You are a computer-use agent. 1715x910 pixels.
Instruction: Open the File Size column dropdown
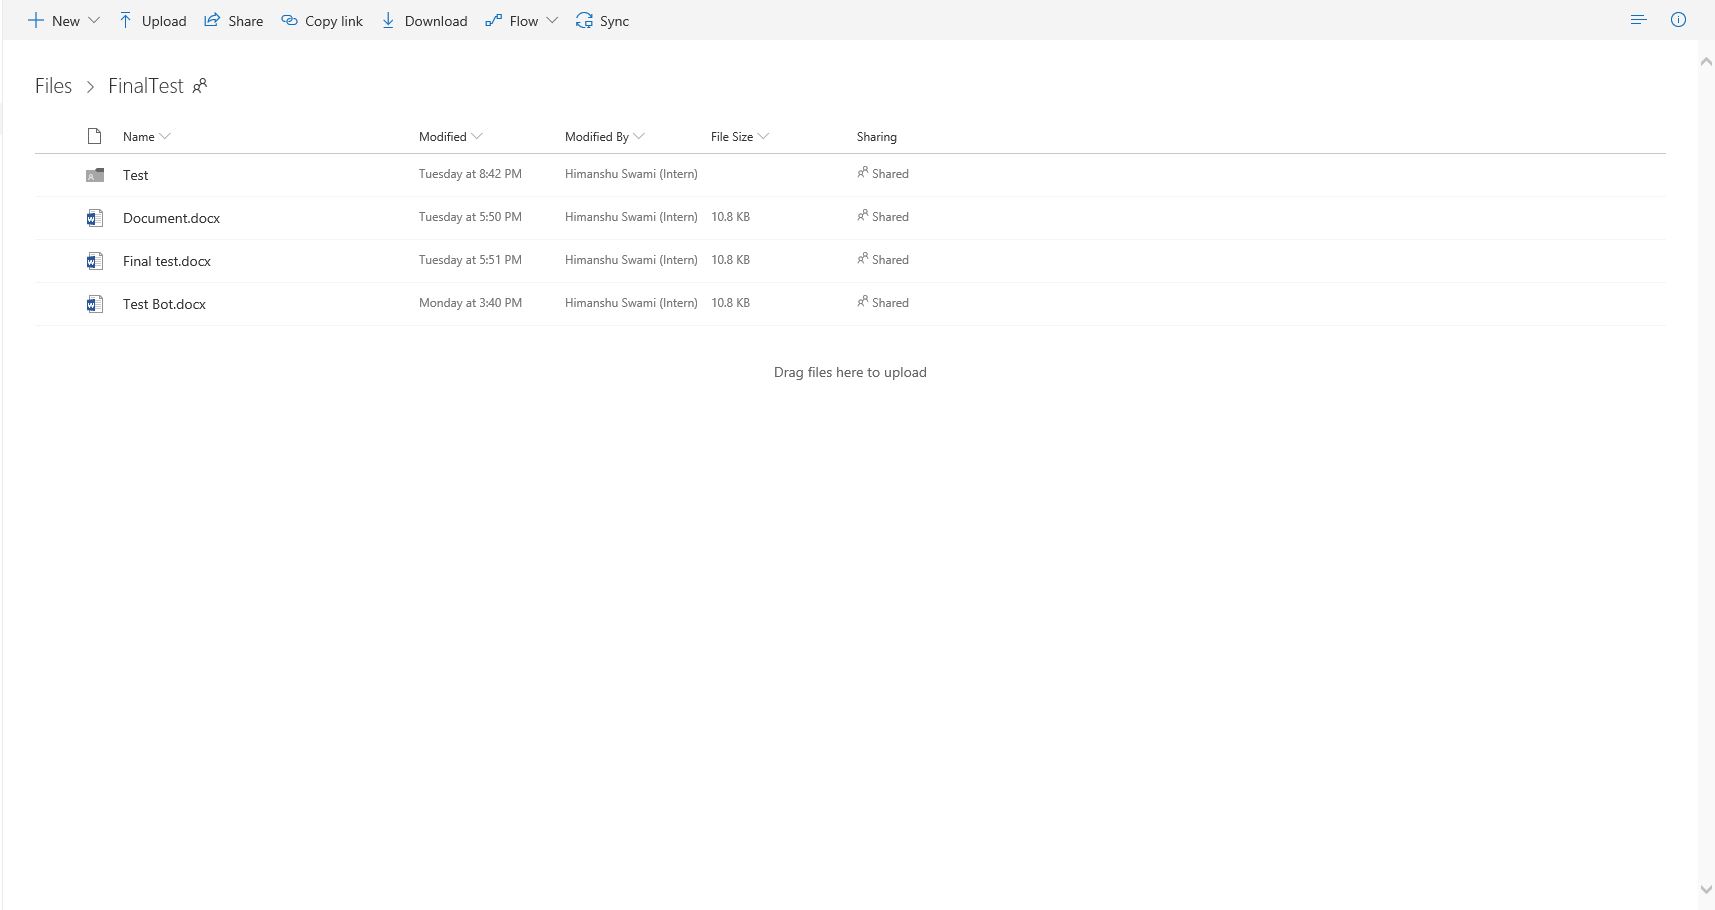click(763, 136)
